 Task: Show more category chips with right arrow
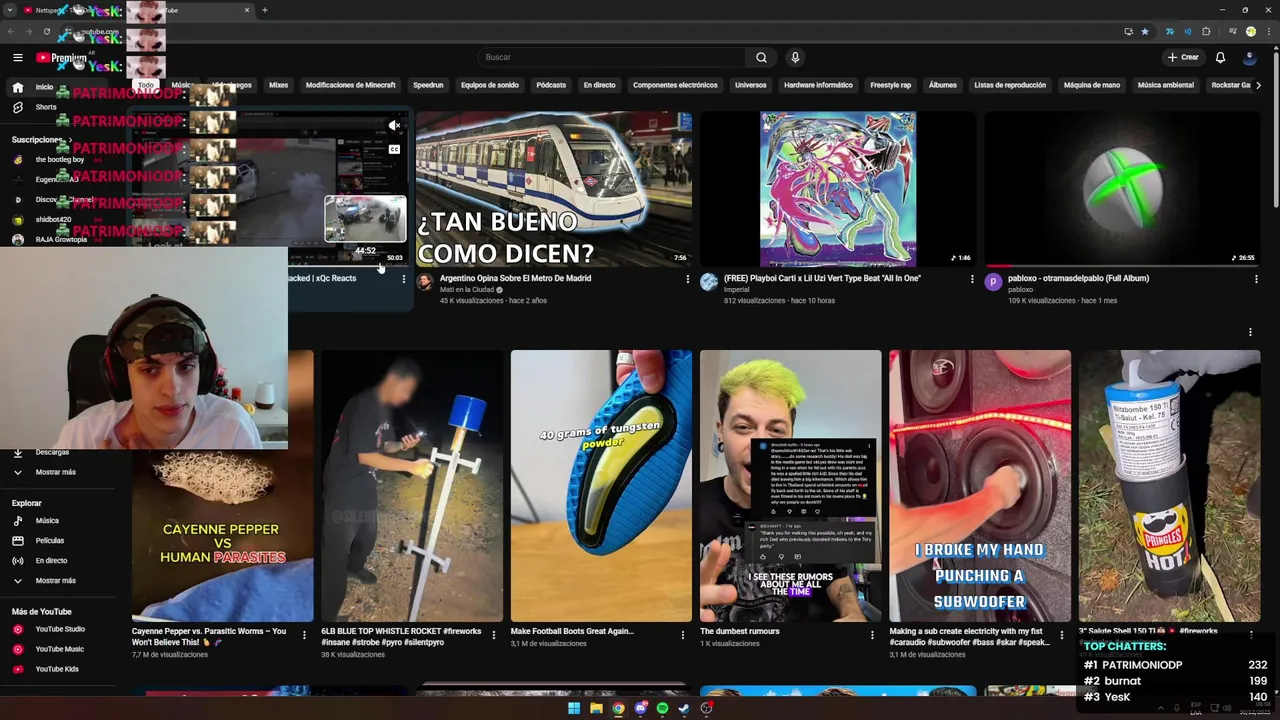click(x=1258, y=85)
